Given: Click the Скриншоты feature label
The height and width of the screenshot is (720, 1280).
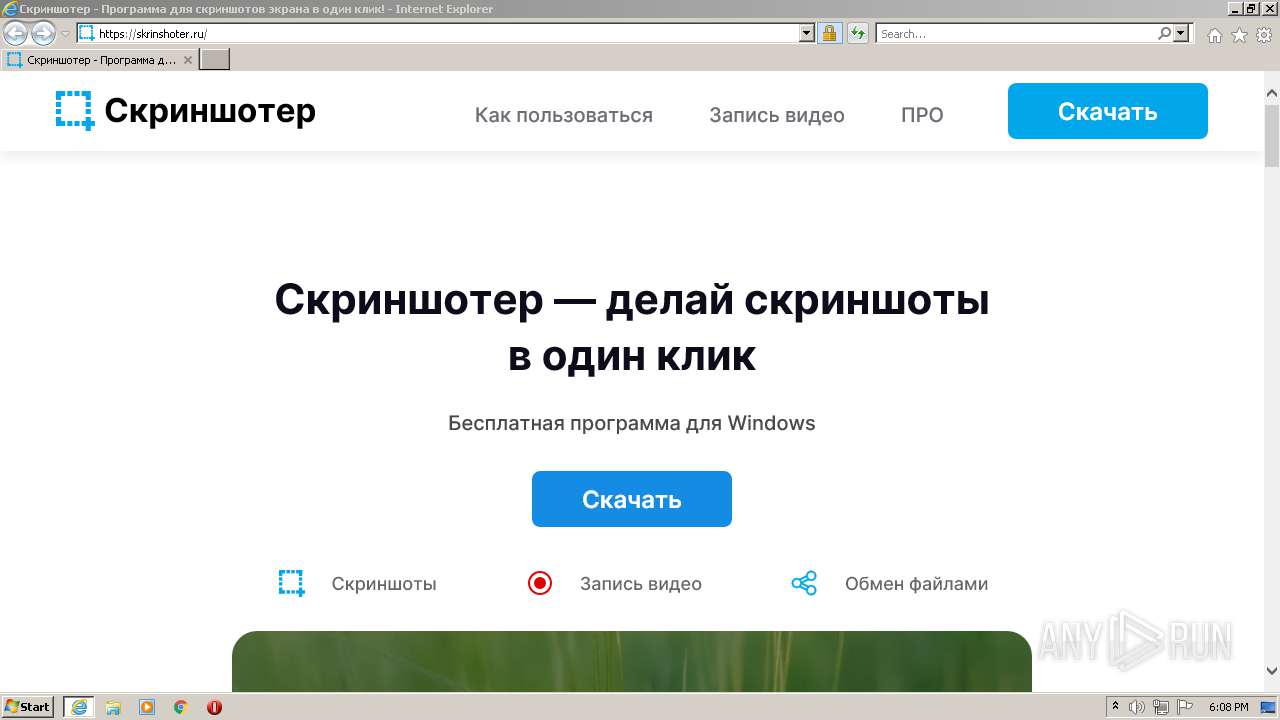Looking at the screenshot, I should click(384, 584).
